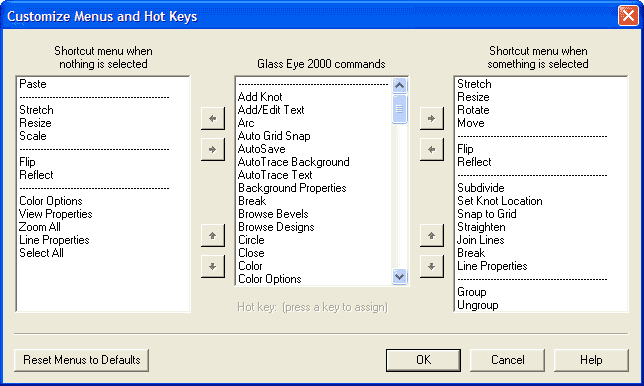Click Reset Menus to Defaults button

(x=82, y=360)
